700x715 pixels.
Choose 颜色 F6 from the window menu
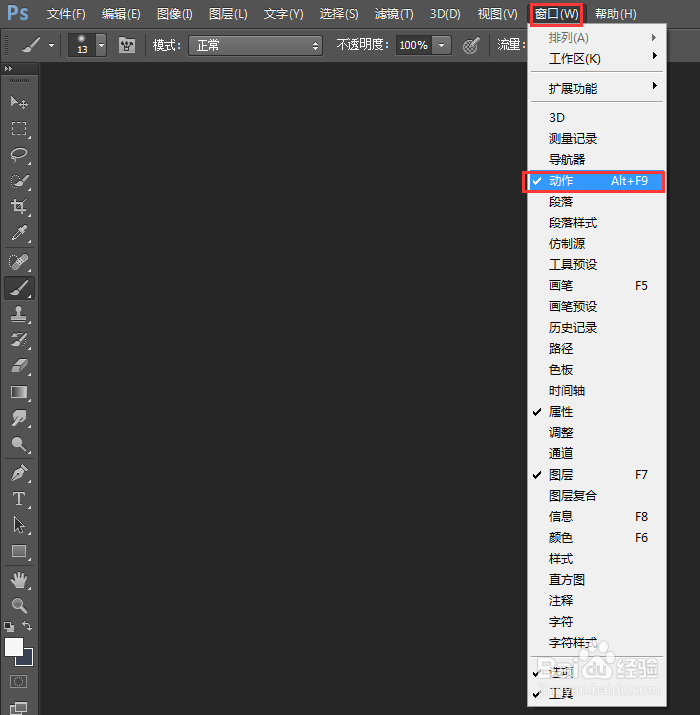(x=596, y=538)
